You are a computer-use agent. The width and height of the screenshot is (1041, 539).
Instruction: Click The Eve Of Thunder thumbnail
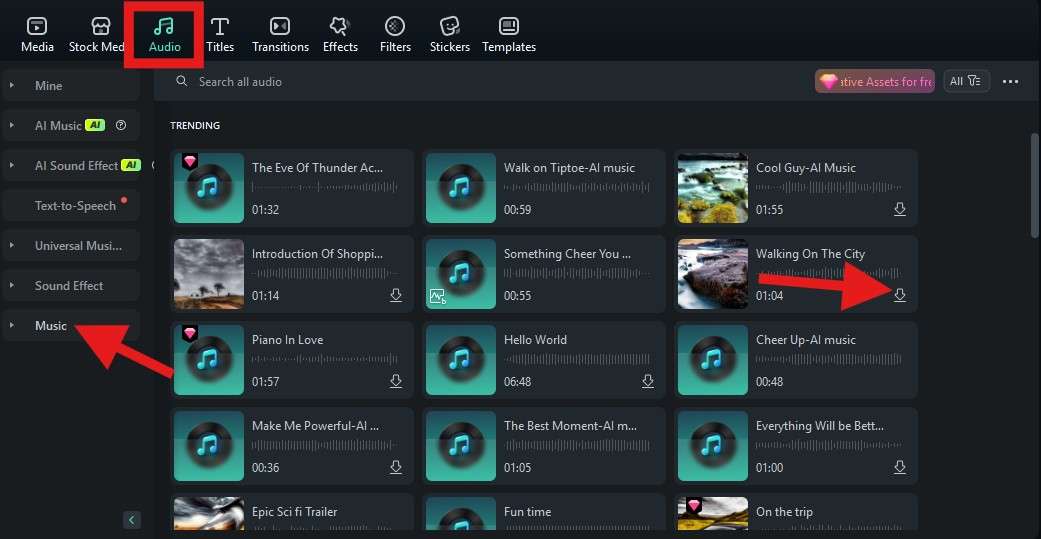coord(208,188)
